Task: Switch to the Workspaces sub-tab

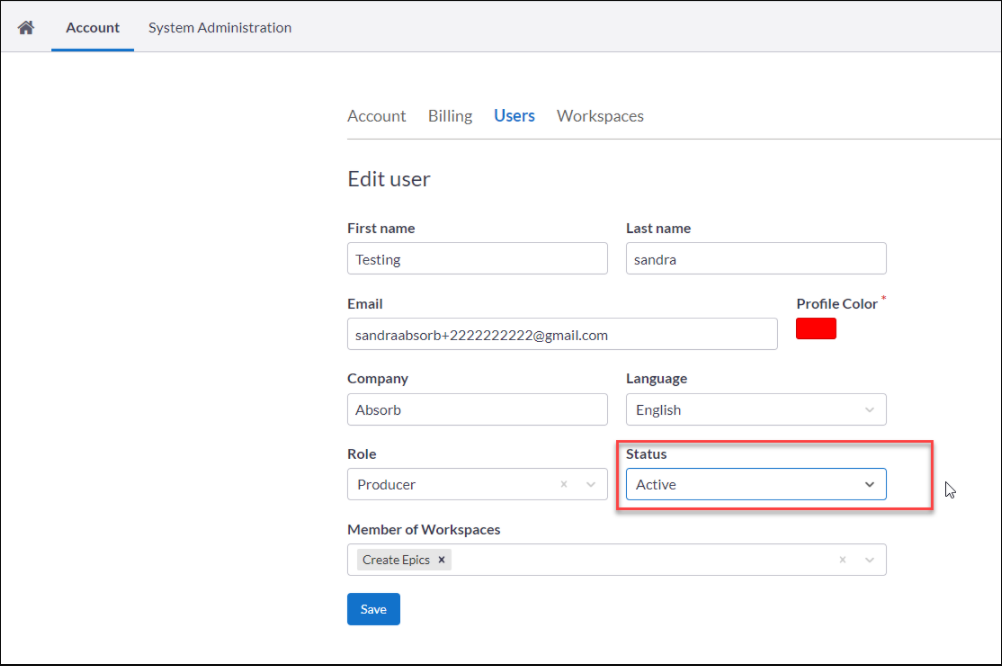Action: tap(600, 116)
